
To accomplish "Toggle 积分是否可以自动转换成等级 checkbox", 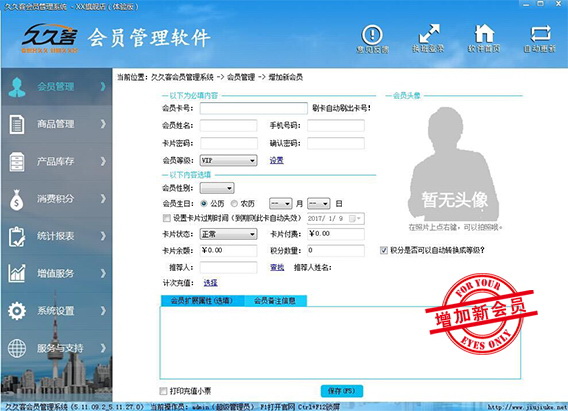I will (x=384, y=250).
